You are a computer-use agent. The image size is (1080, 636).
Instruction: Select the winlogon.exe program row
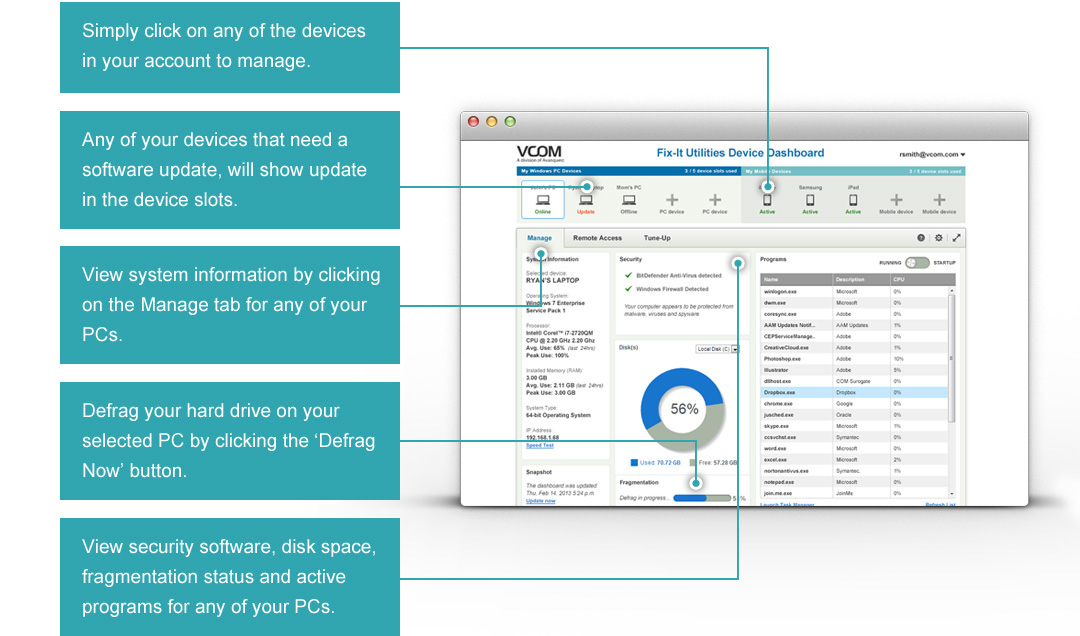(x=854, y=291)
